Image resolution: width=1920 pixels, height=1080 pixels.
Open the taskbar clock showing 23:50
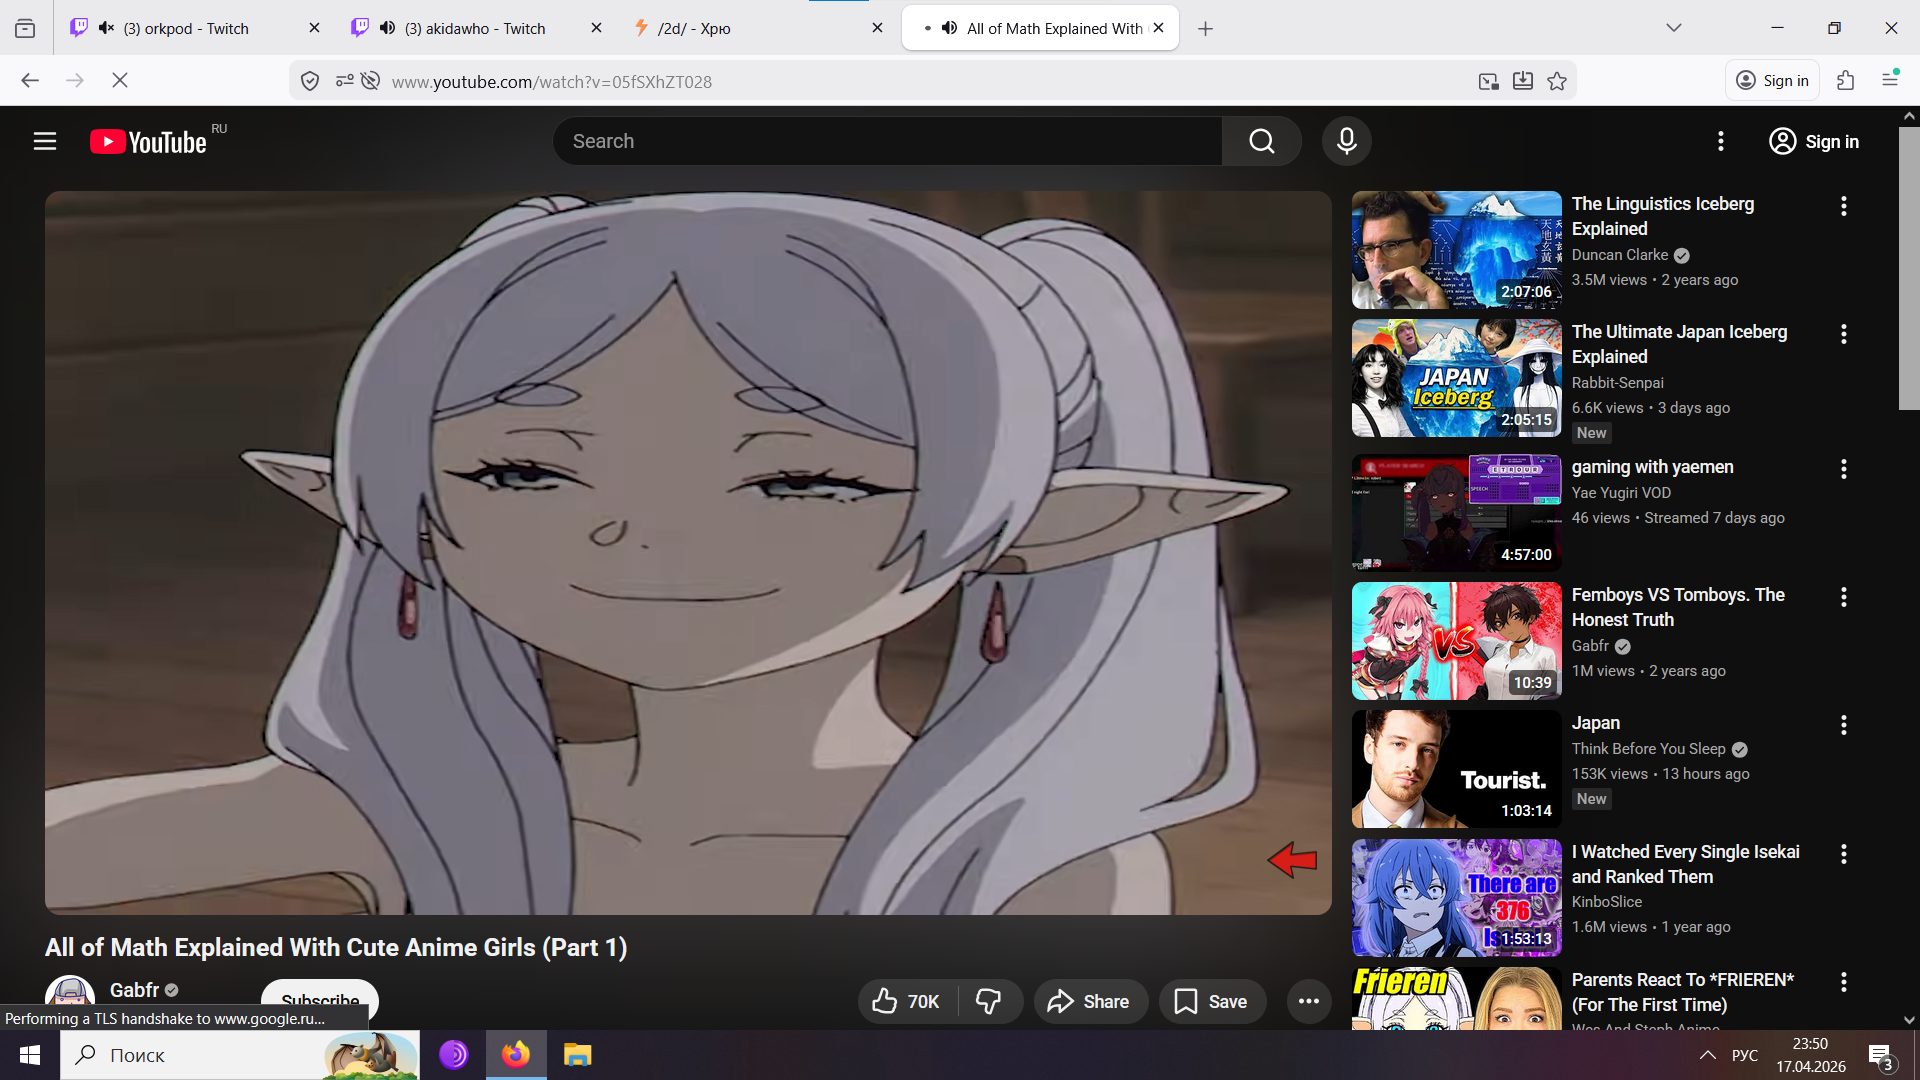click(1811, 1055)
